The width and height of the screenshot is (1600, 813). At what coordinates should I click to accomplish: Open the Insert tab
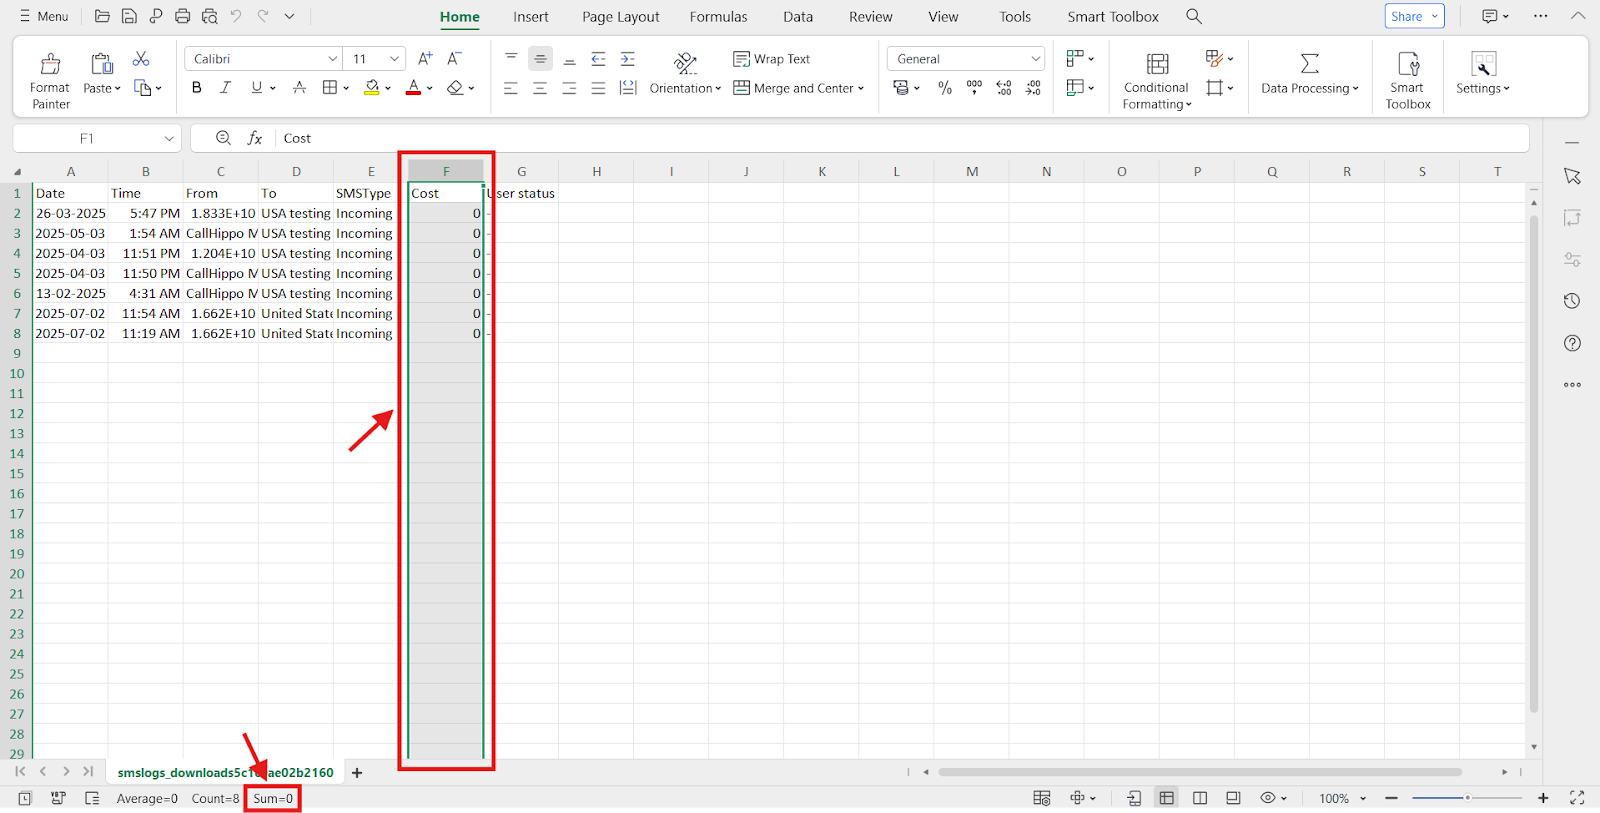(531, 17)
